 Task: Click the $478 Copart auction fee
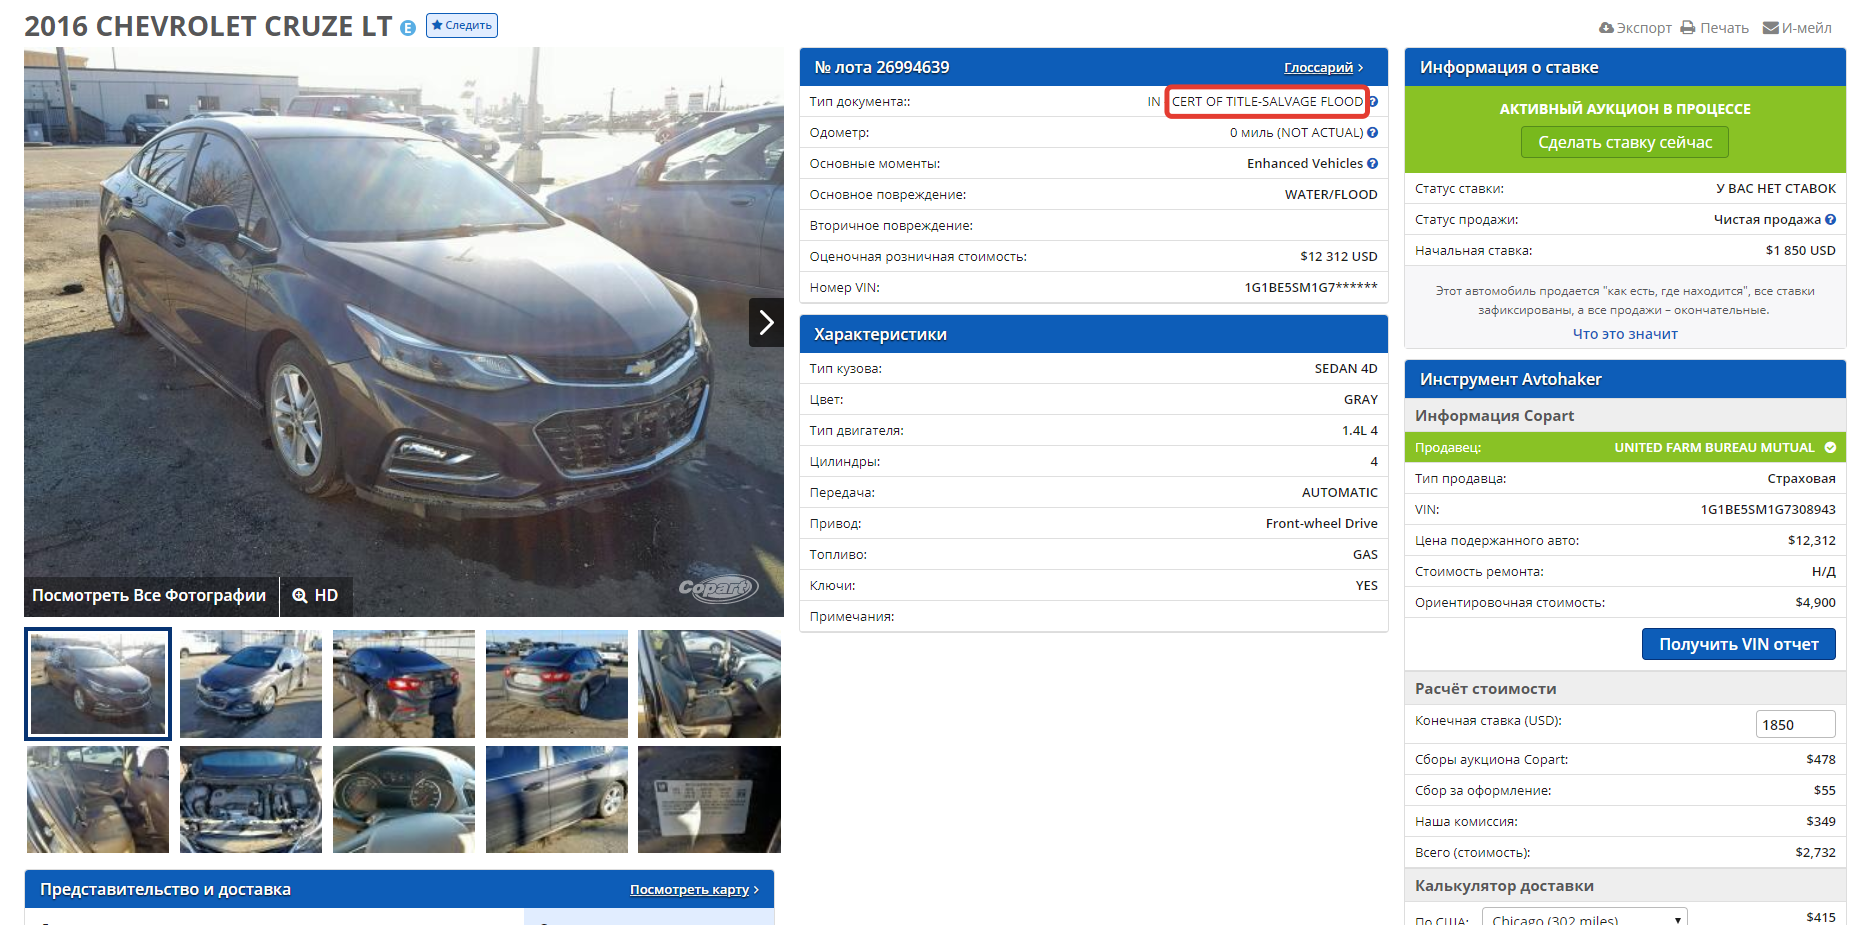(1821, 760)
